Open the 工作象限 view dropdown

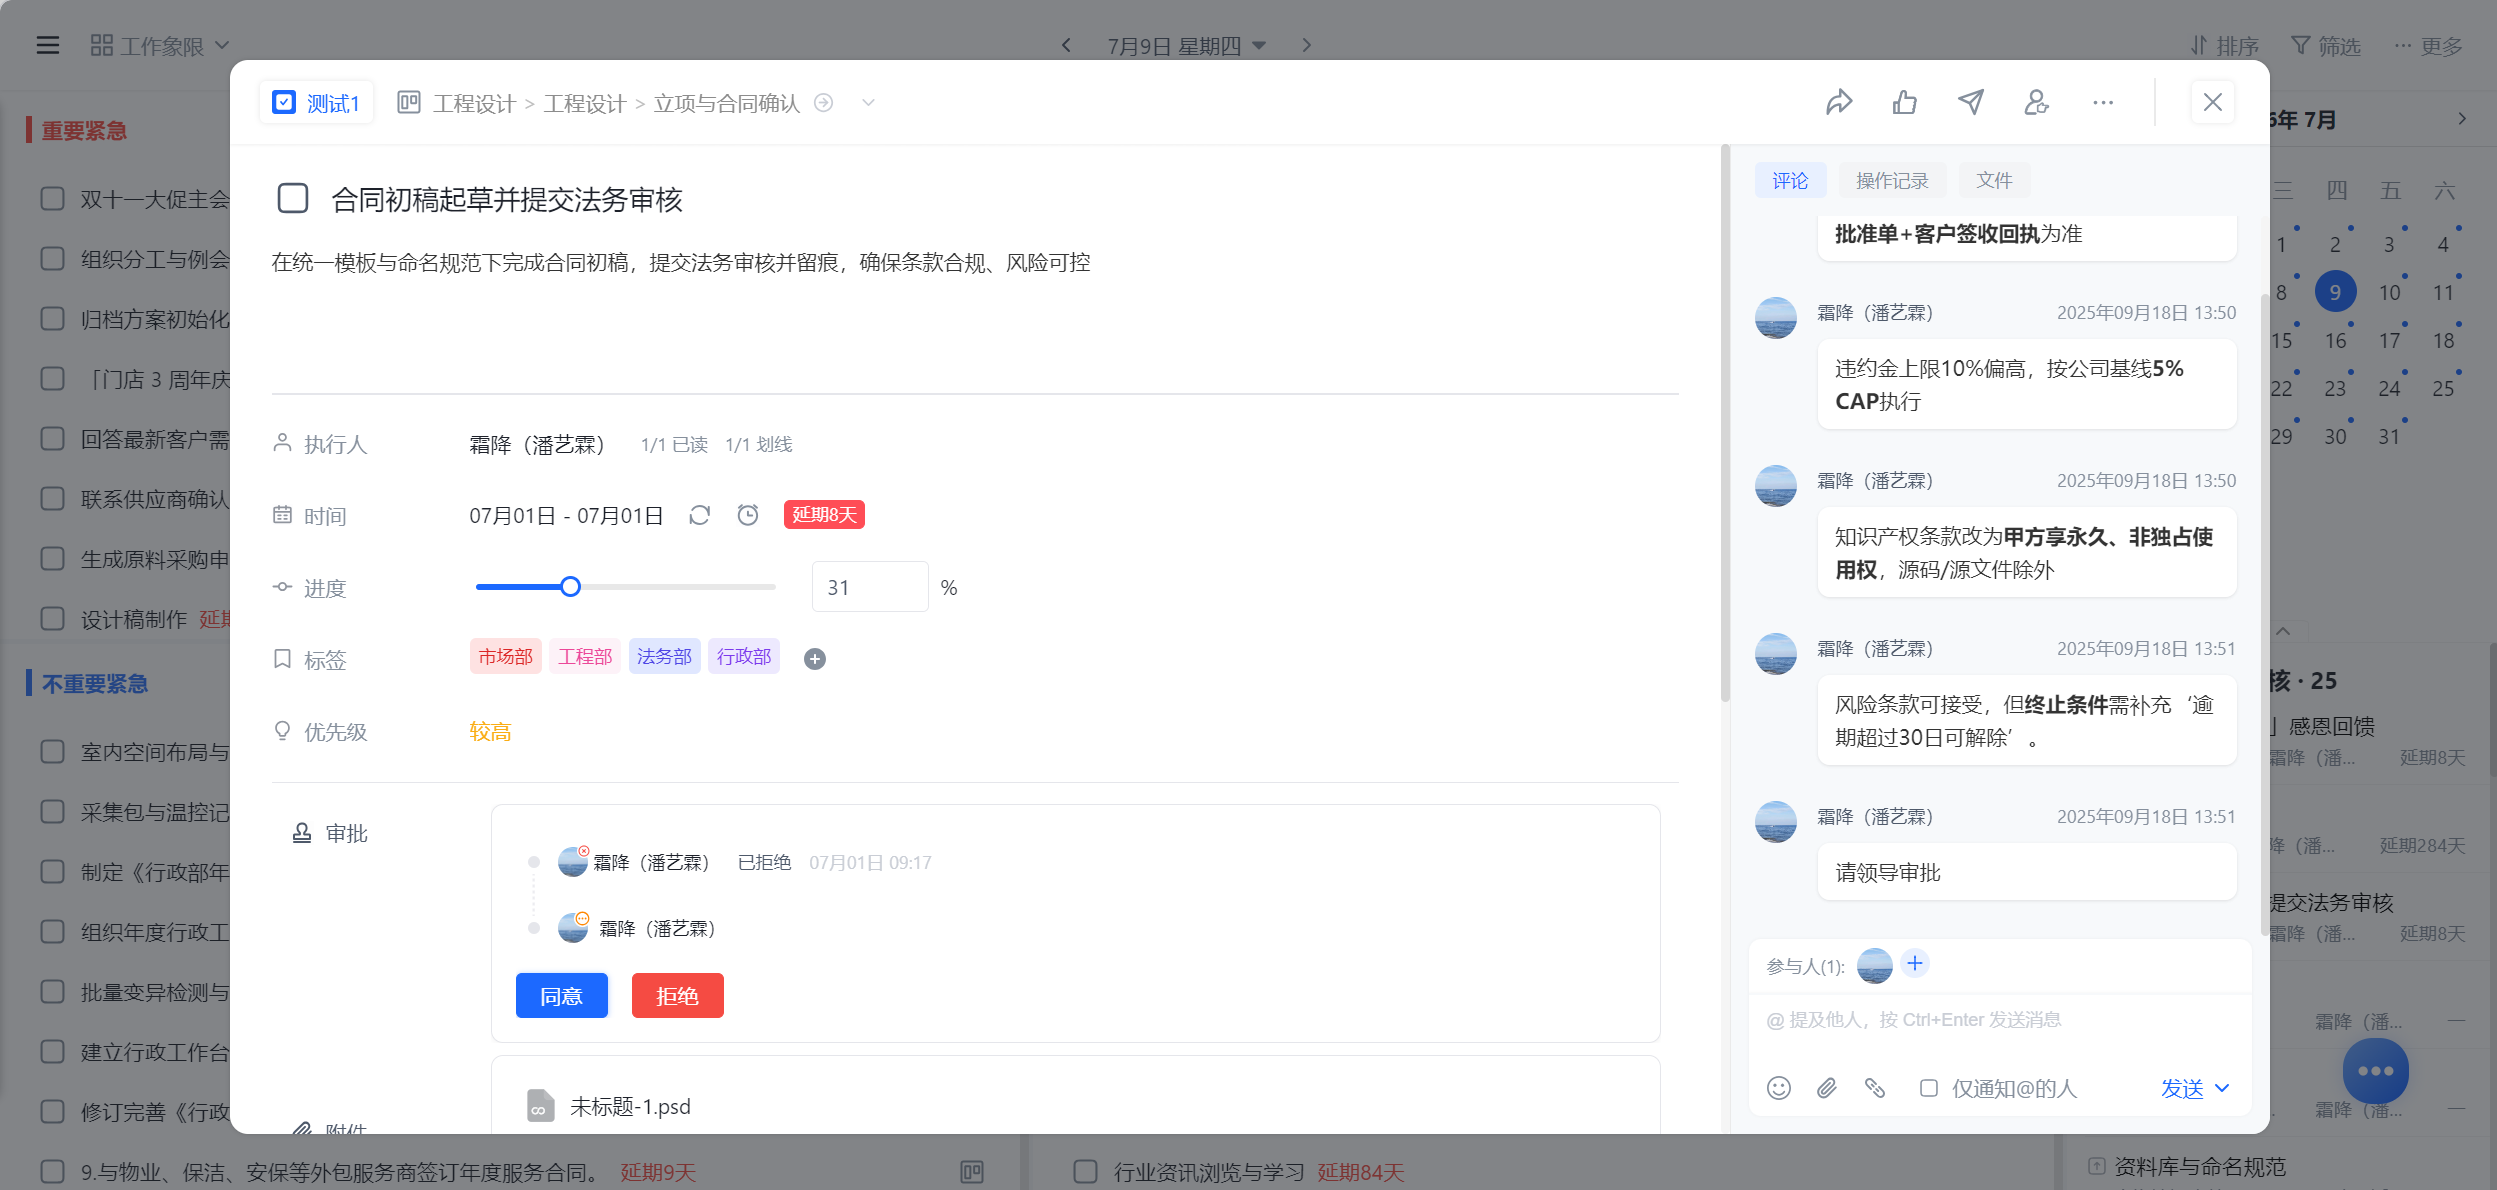click(160, 45)
